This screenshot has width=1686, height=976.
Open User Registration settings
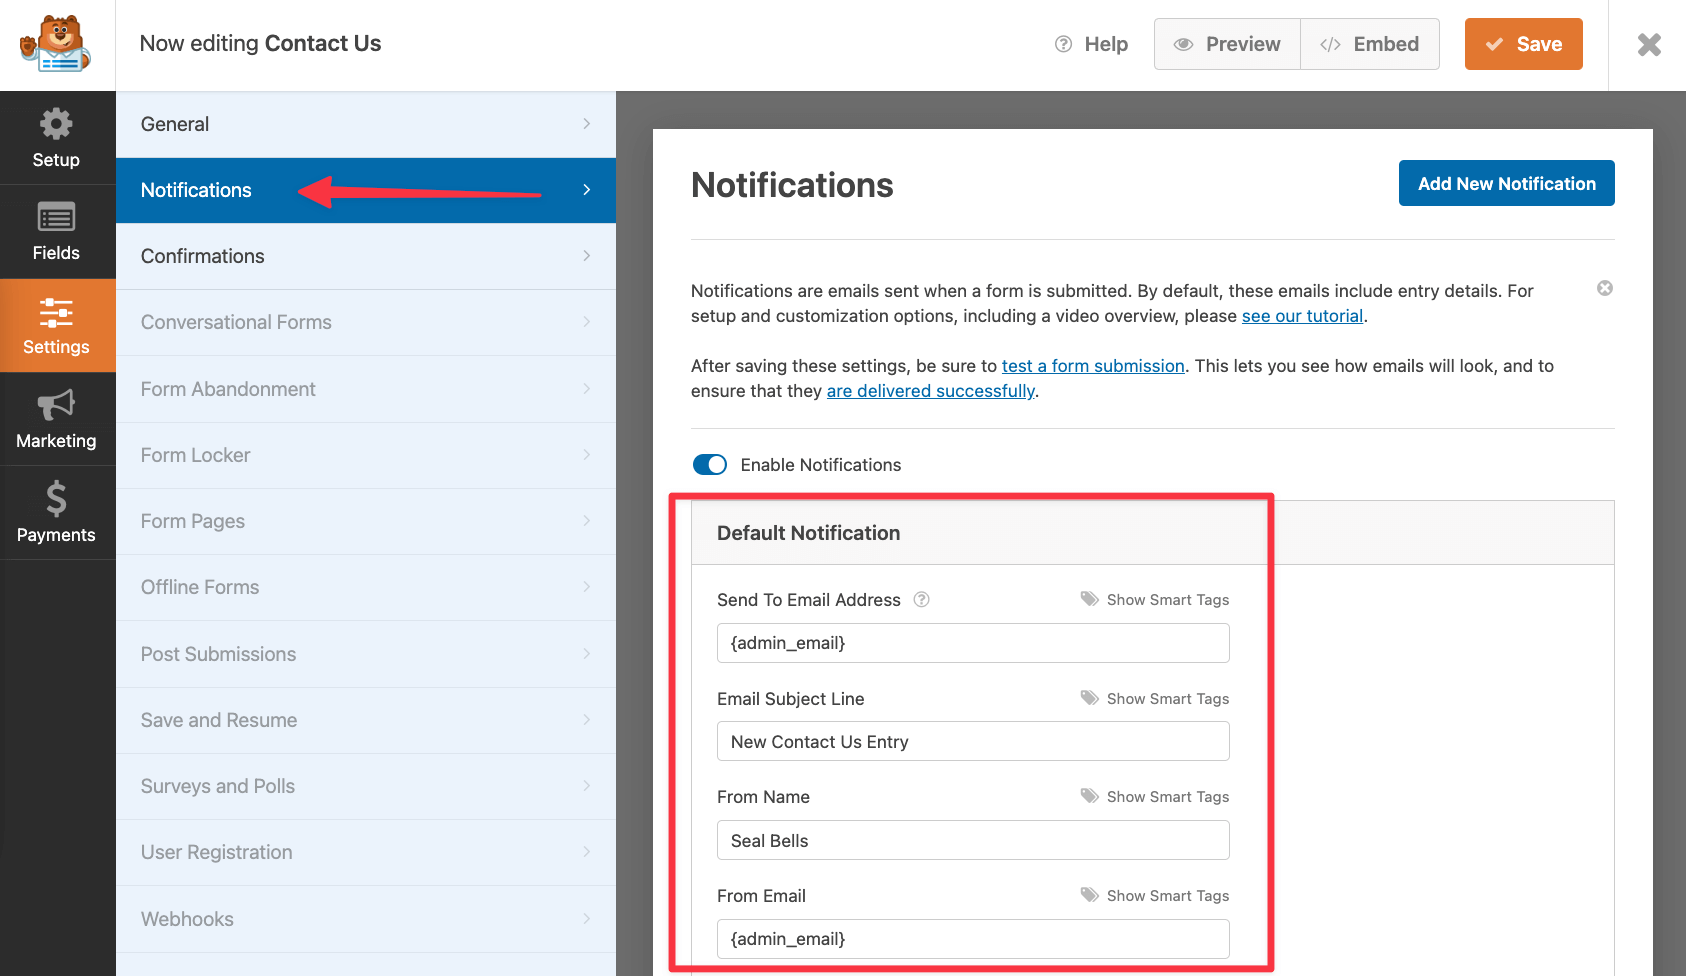366,852
